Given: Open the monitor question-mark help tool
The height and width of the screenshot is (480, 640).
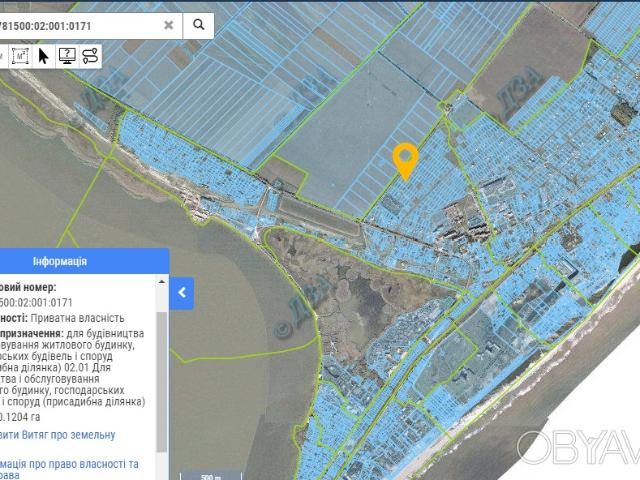Looking at the screenshot, I should click(x=67, y=55).
